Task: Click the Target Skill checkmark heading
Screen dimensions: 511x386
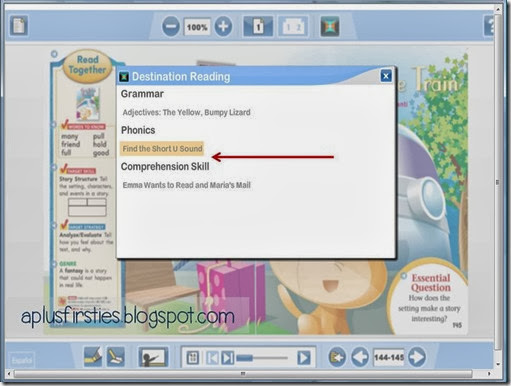Action: pyautogui.click(x=78, y=170)
